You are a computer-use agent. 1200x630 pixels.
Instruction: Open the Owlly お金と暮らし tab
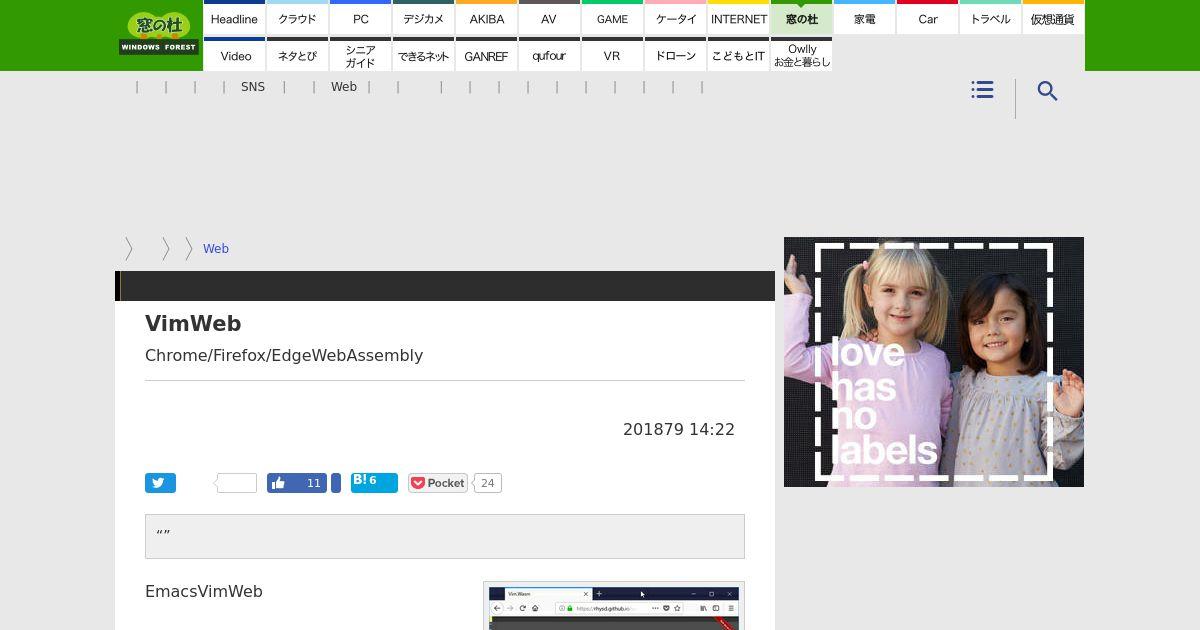pyautogui.click(x=801, y=55)
